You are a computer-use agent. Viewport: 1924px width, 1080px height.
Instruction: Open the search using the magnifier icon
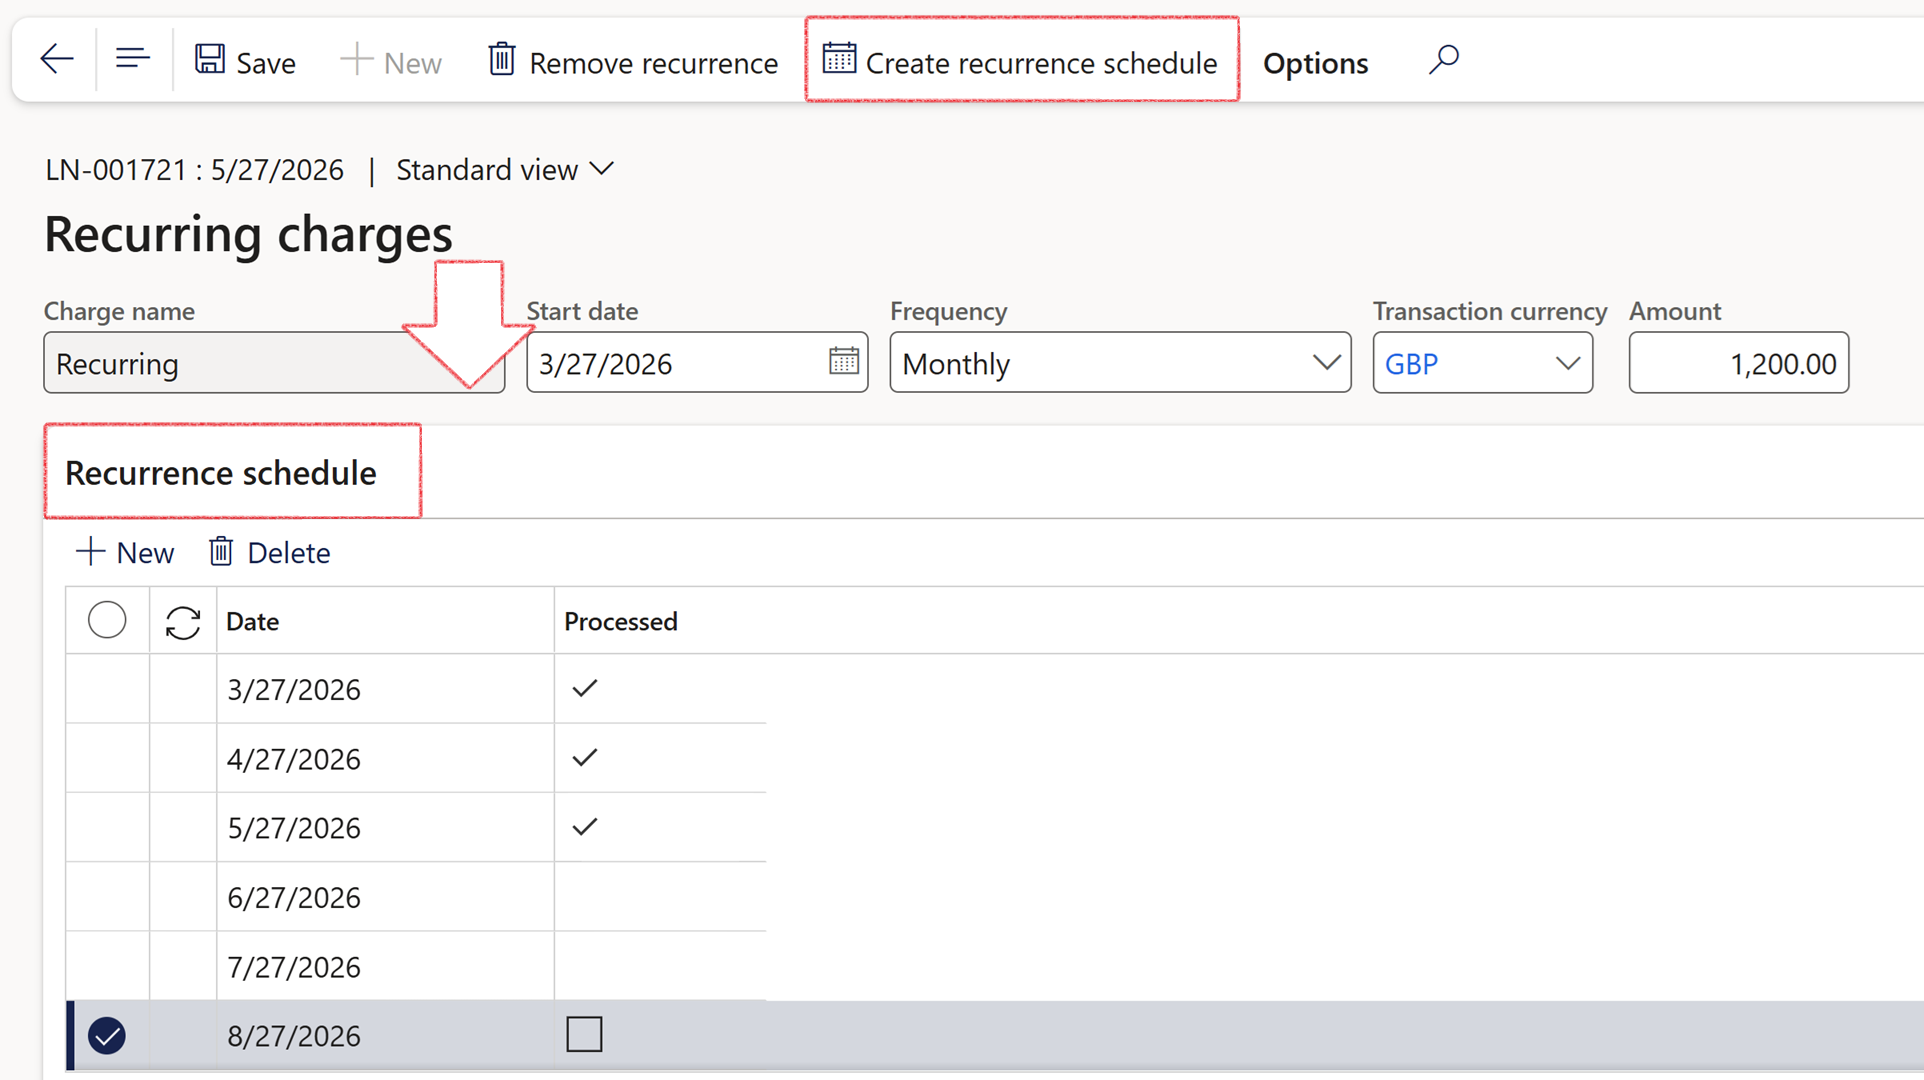(x=1443, y=60)
